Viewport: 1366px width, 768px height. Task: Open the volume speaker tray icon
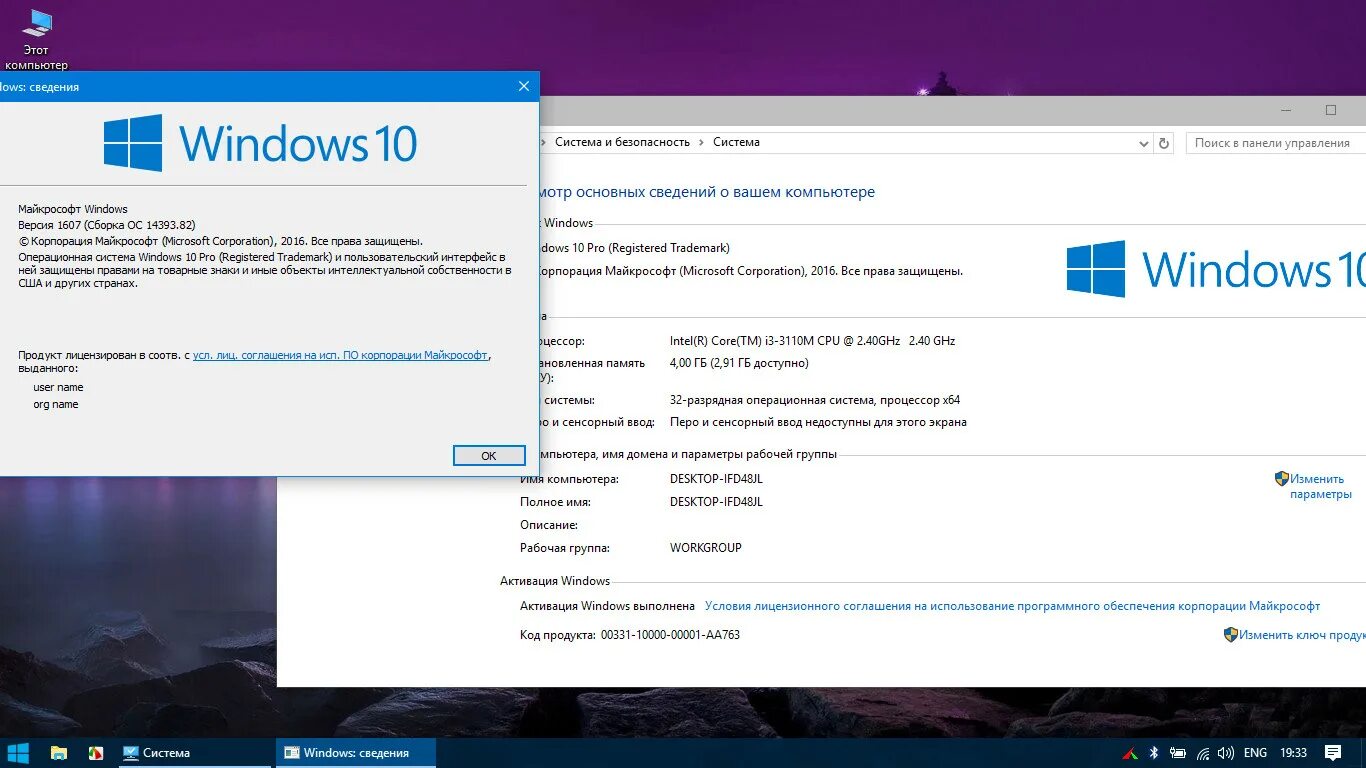[x=1226, y=753]
